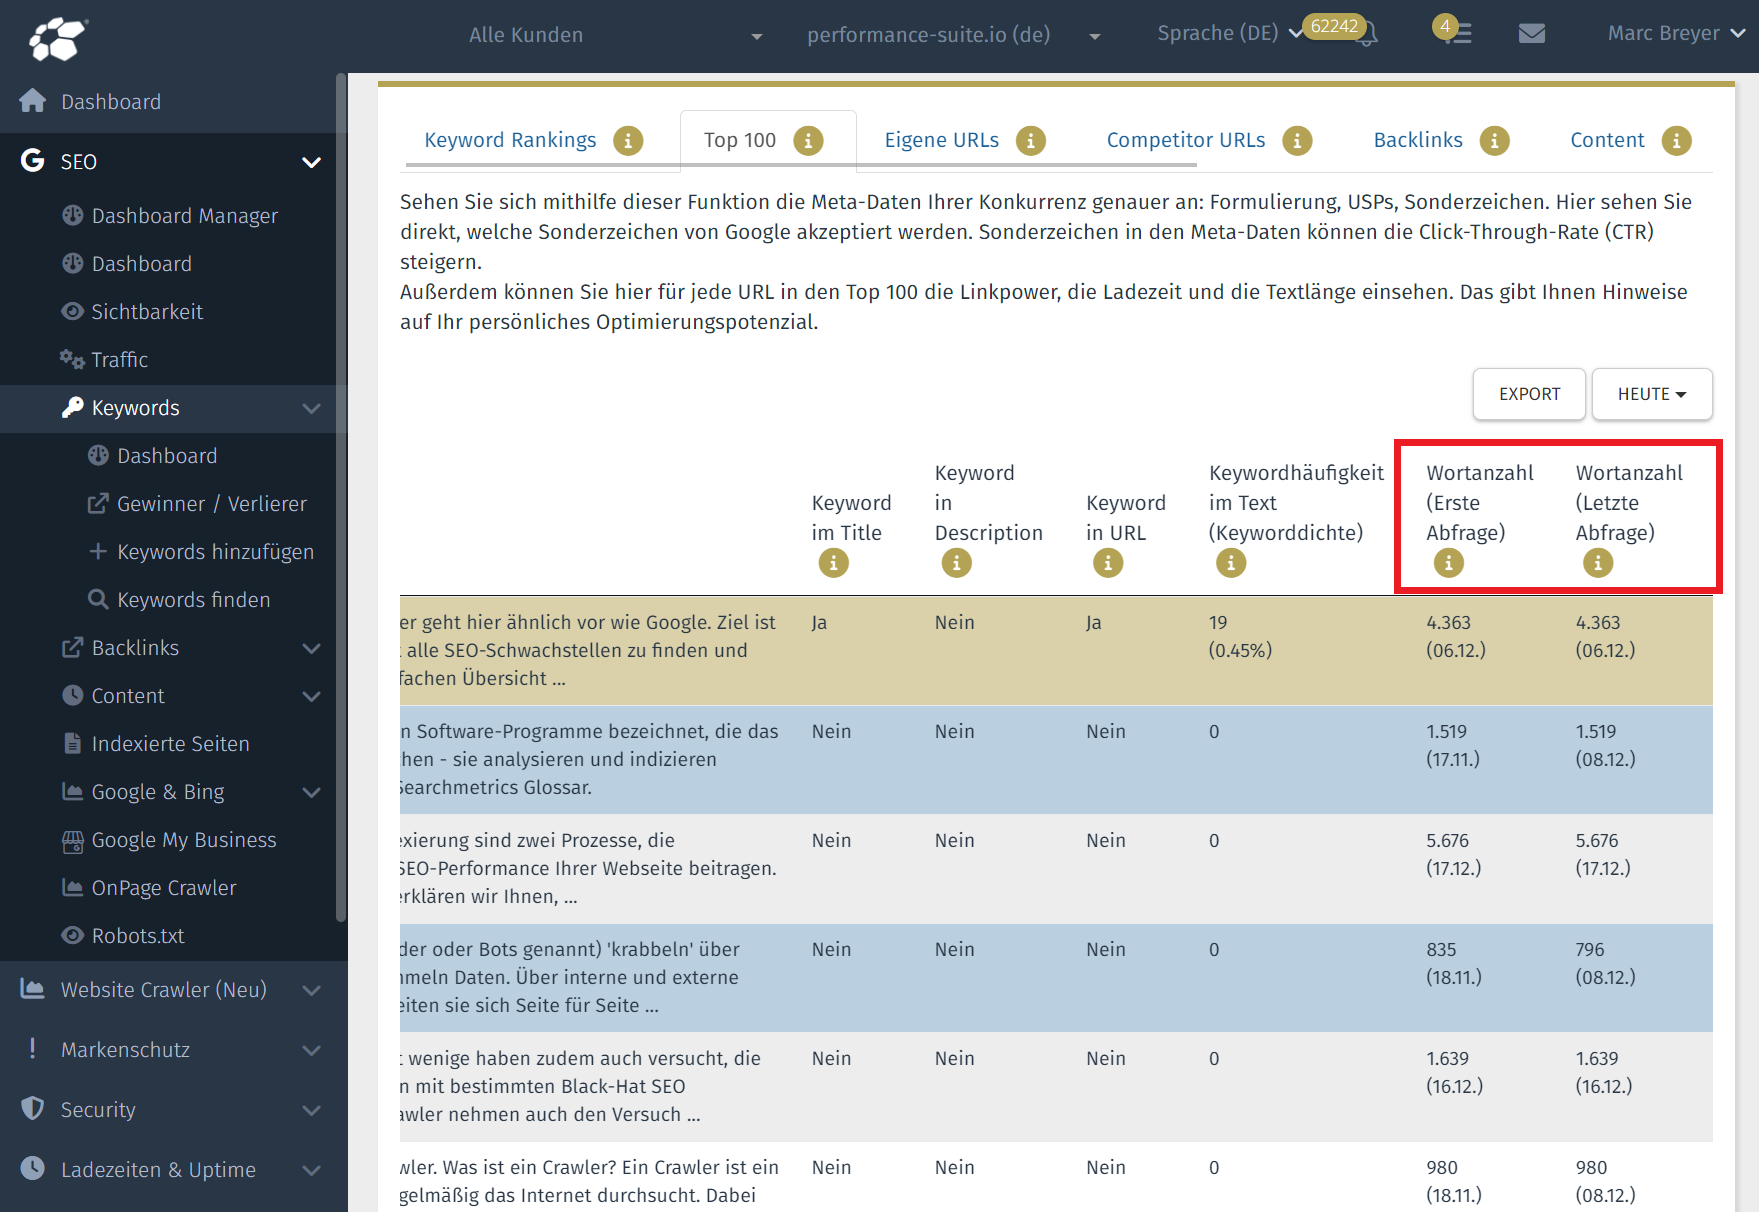Click the word count cell 835 (18.11.)

1454,963
